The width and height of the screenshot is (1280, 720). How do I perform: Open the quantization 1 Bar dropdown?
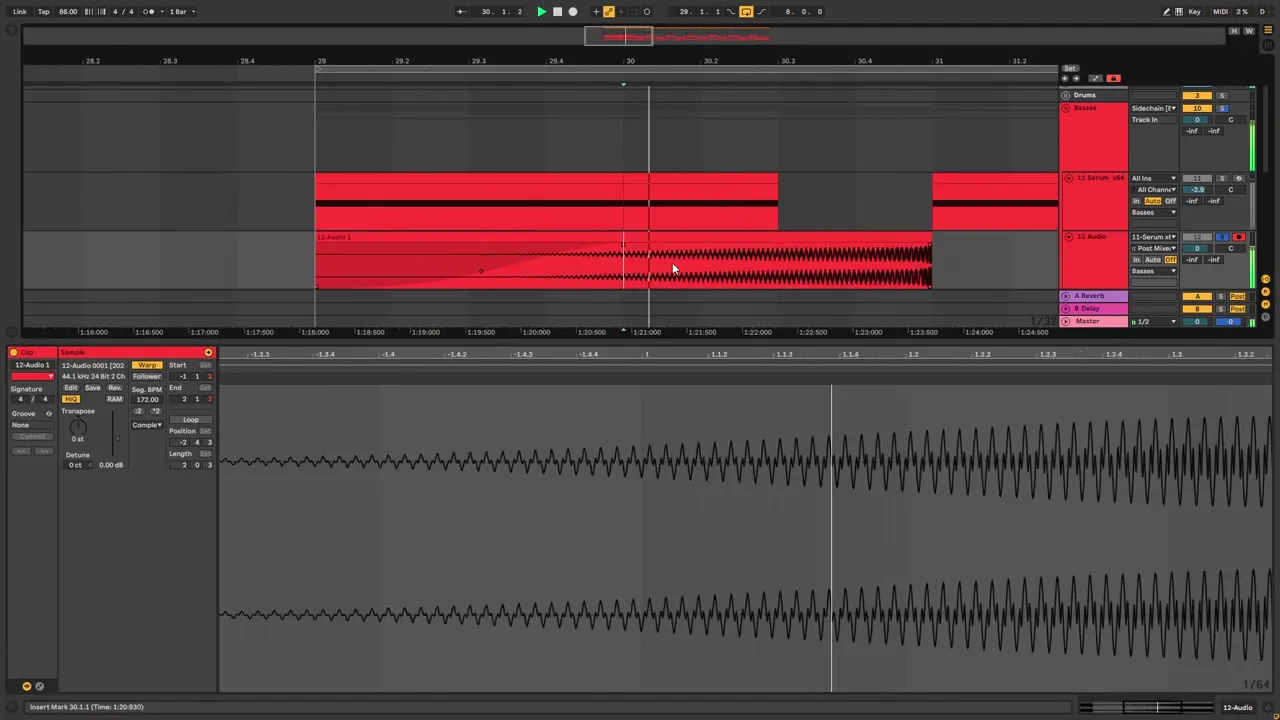(181, 12)
